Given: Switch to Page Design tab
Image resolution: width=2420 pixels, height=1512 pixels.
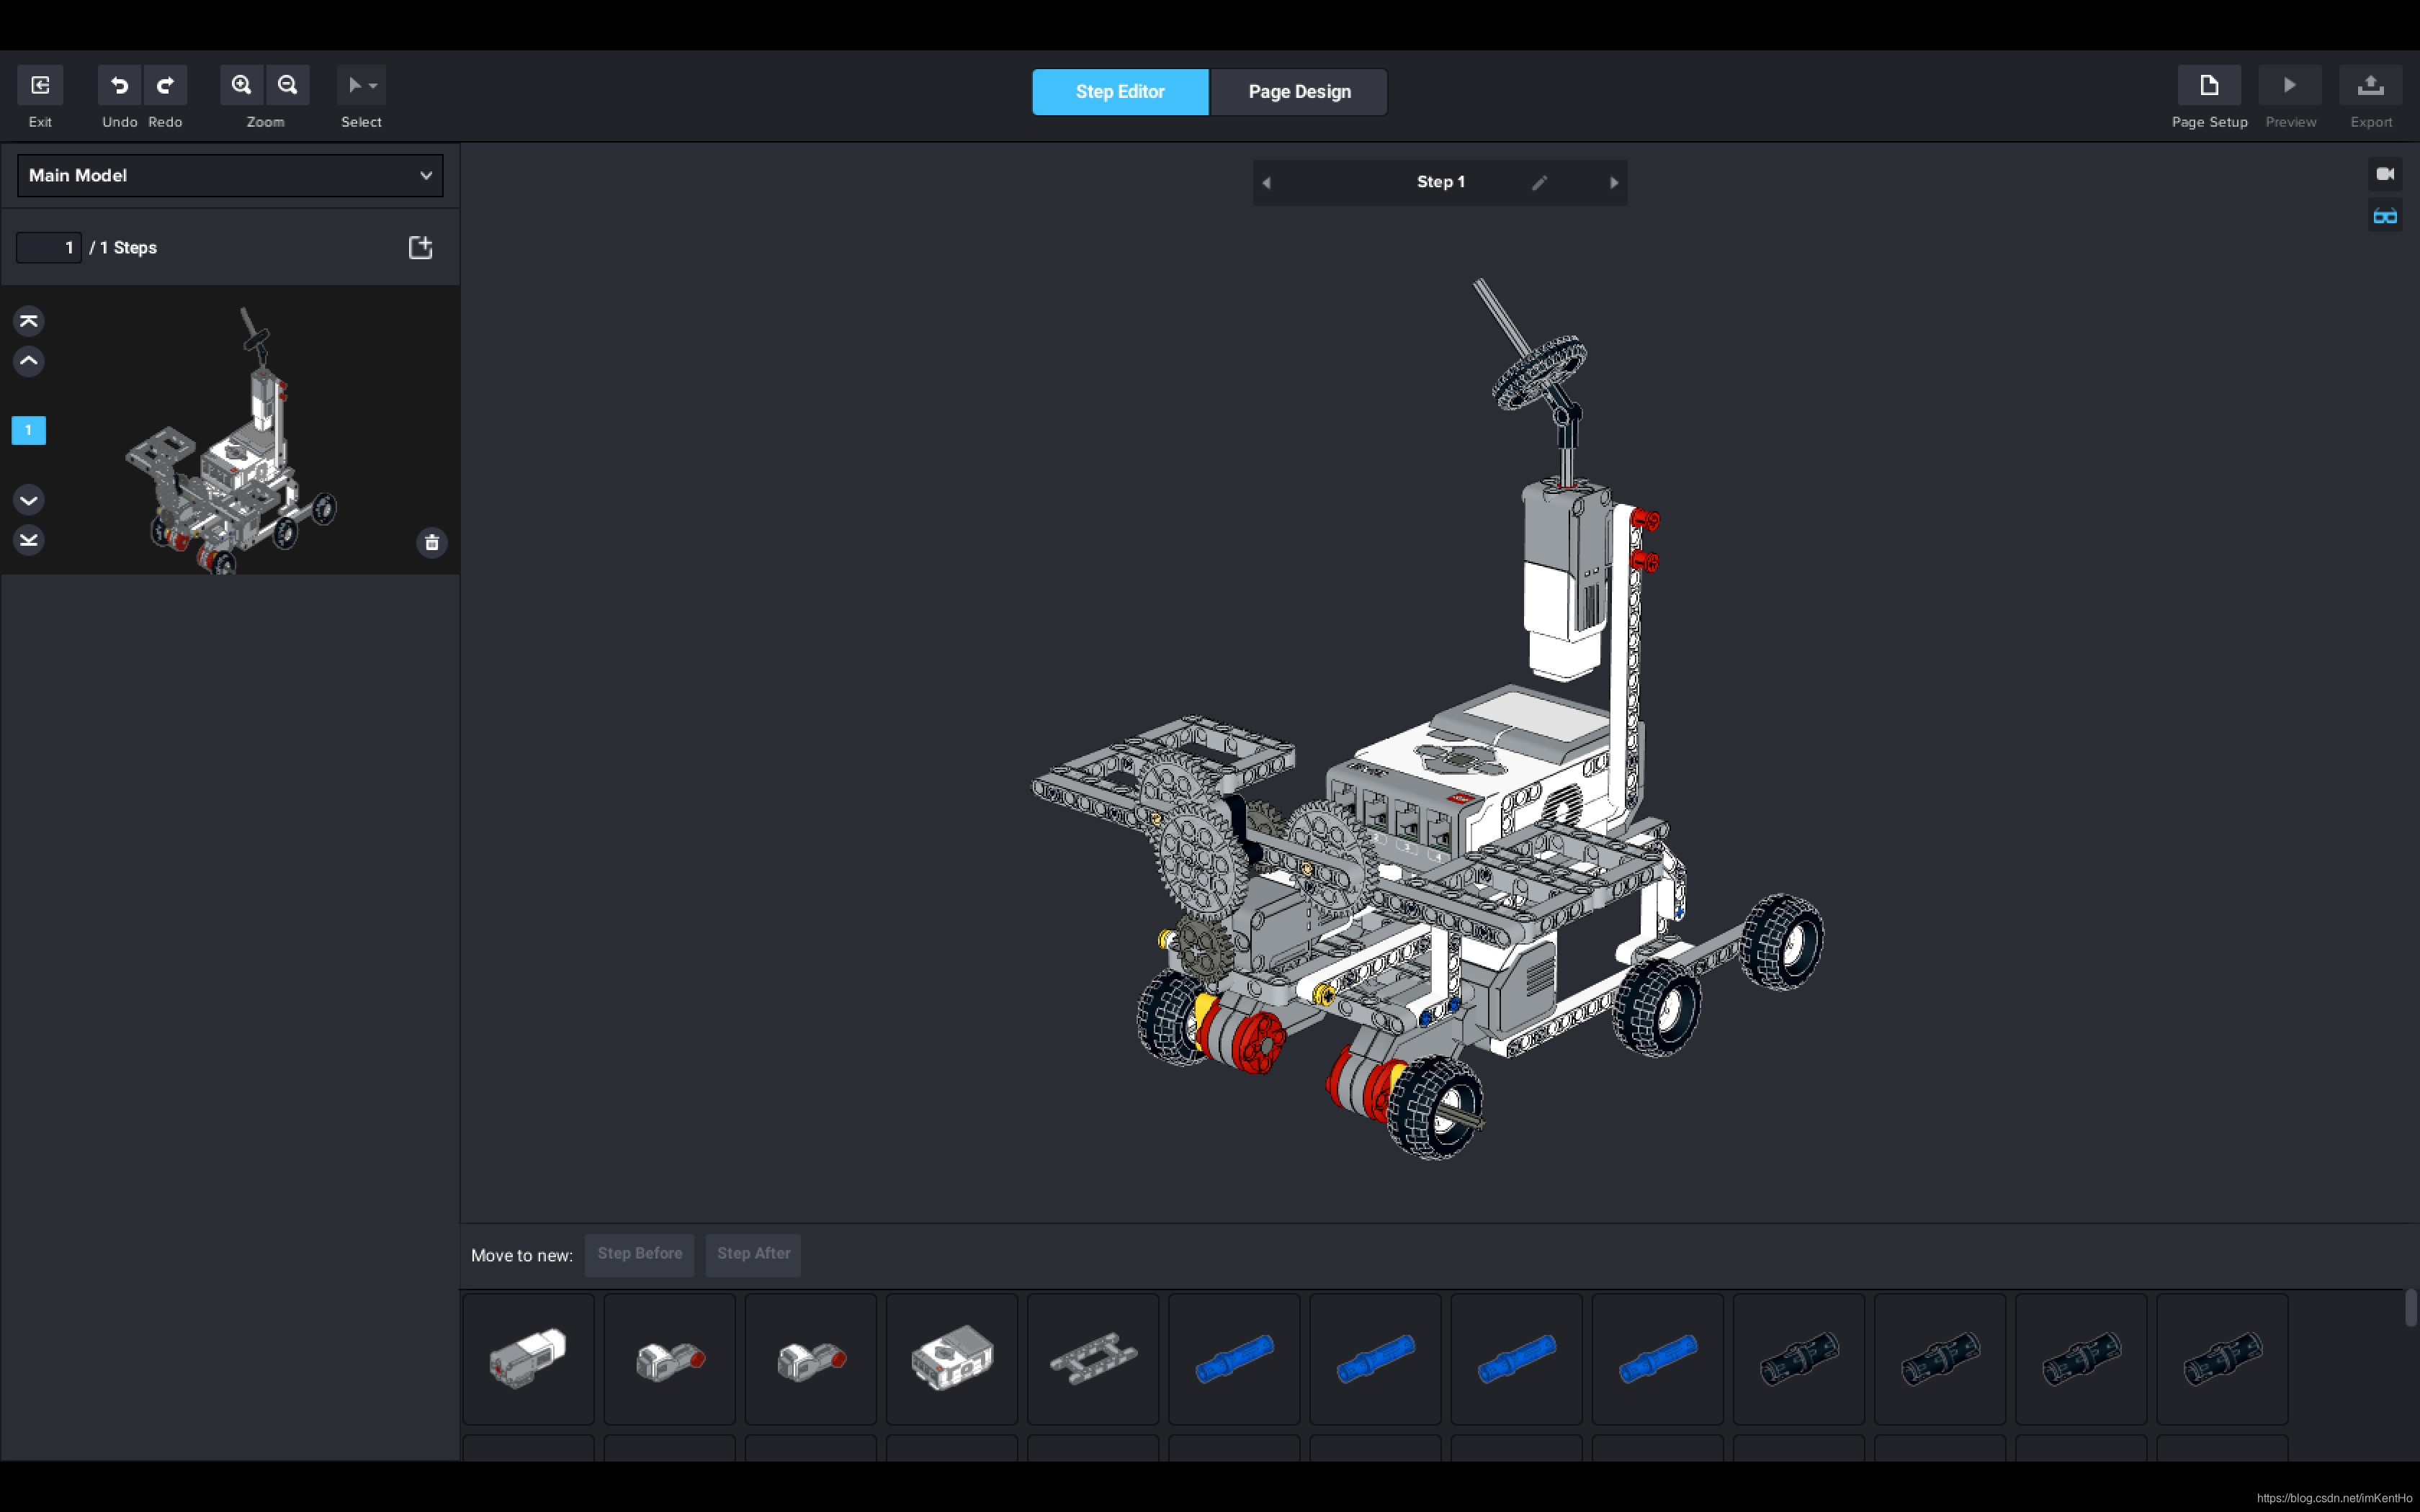Looking at the screenshot, I should (1298, 92).
